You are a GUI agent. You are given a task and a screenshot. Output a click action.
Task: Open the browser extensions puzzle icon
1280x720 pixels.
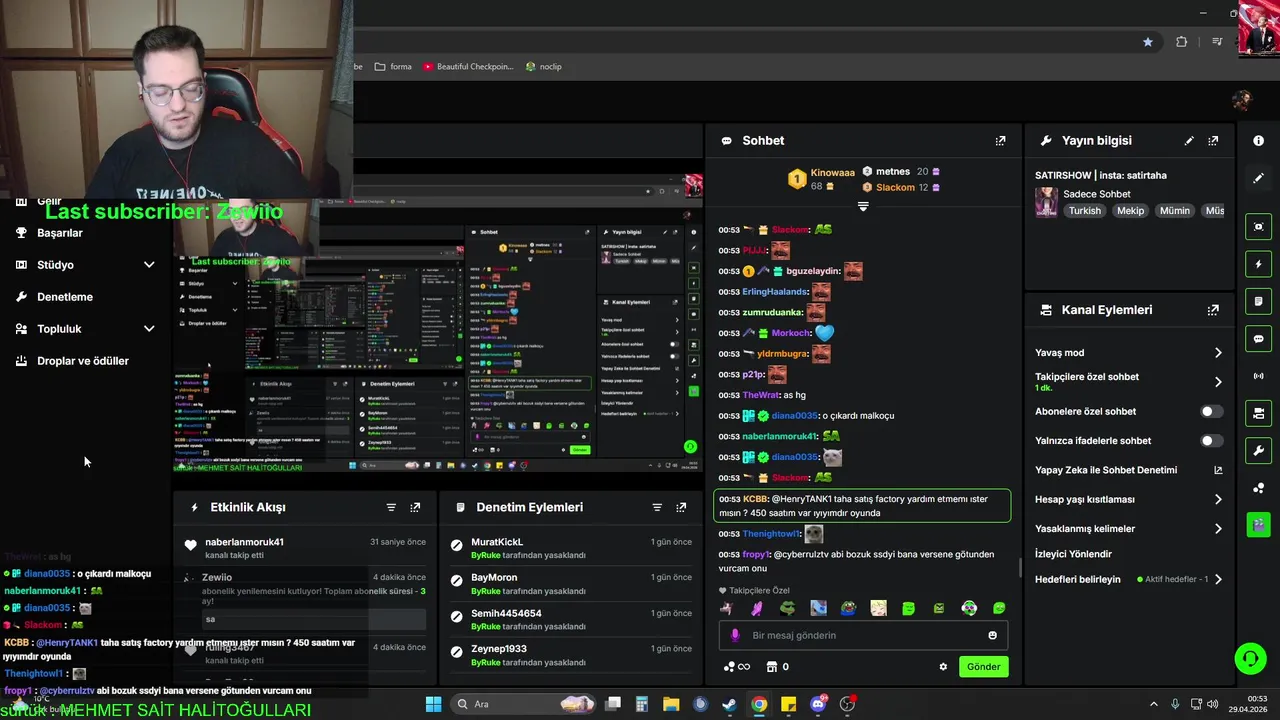pyautogui.click(x=1182, y=42)
